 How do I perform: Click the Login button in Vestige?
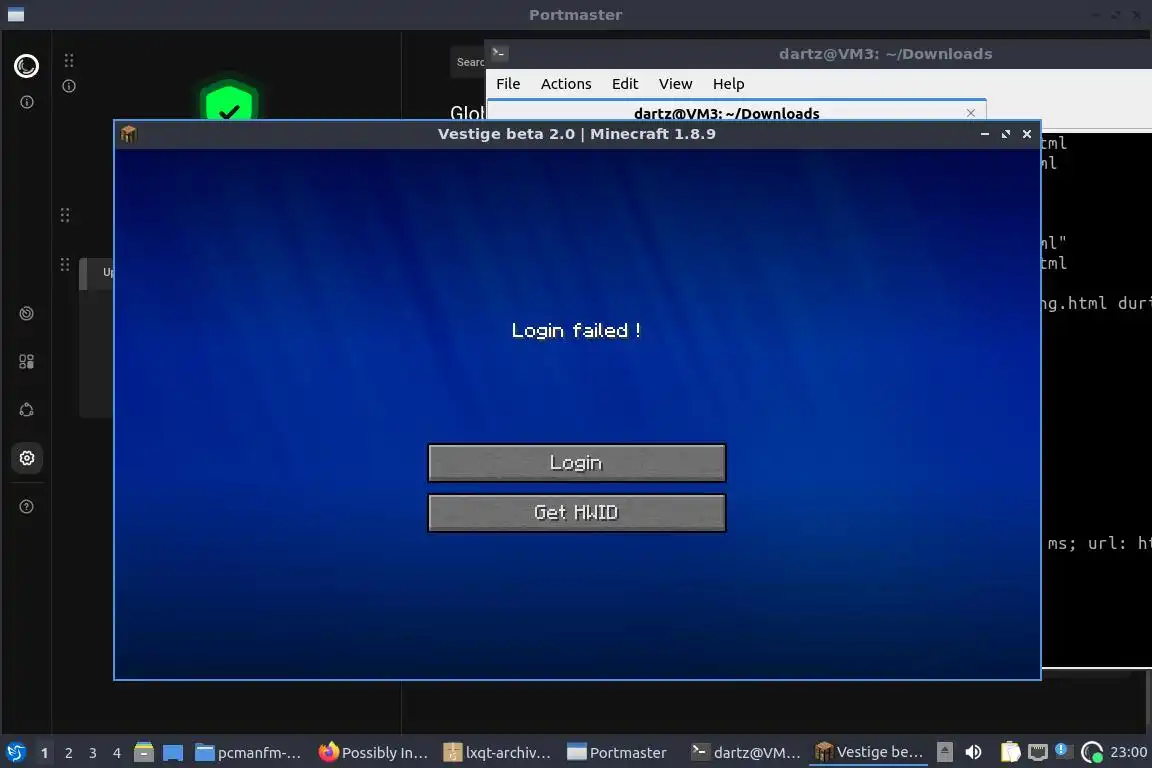(577, 463)
